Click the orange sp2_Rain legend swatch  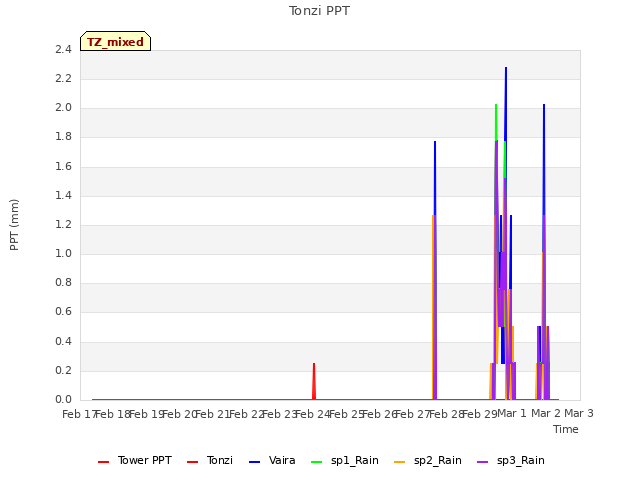(400, 462)
